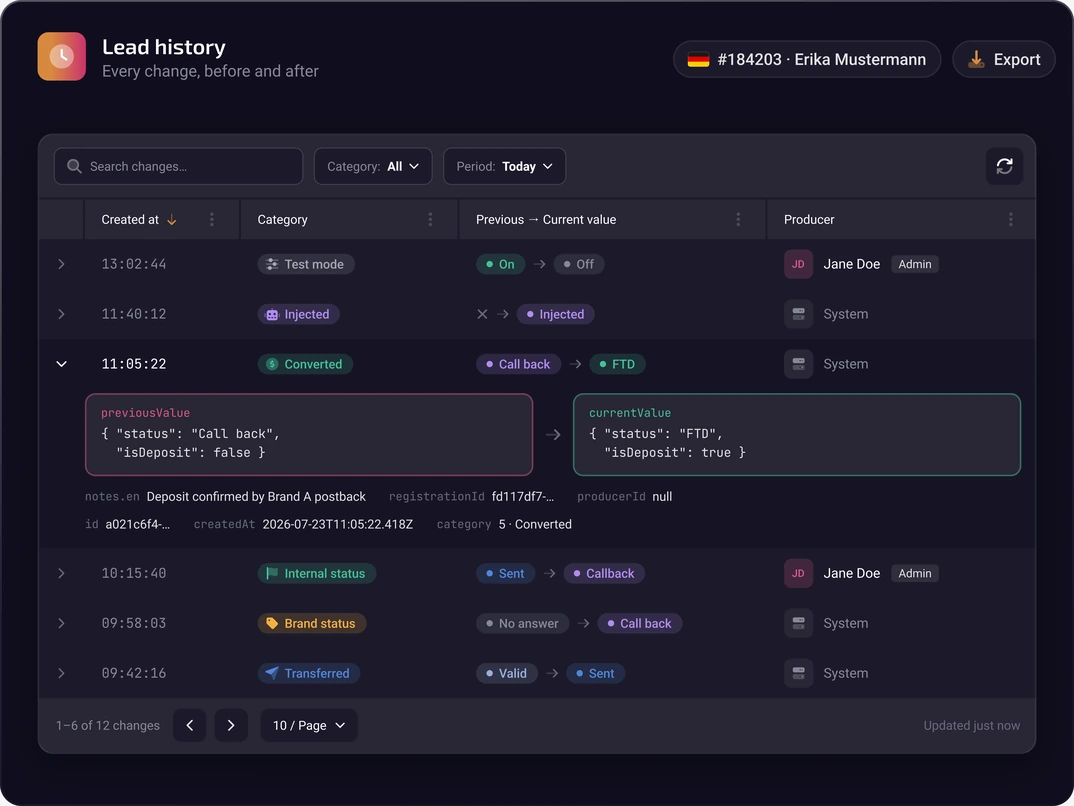Viewport: 1074px width, 806px height.
Task: Click Jane Doe name in 13:02:44 row
Action: 851,264
